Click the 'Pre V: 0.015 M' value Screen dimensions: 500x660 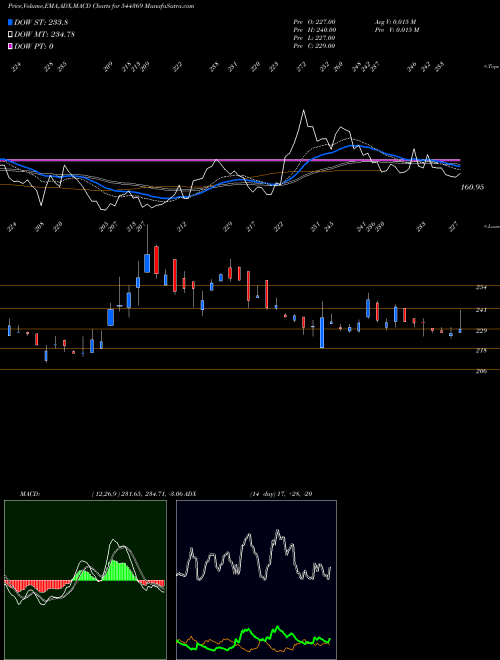(396, 30)
